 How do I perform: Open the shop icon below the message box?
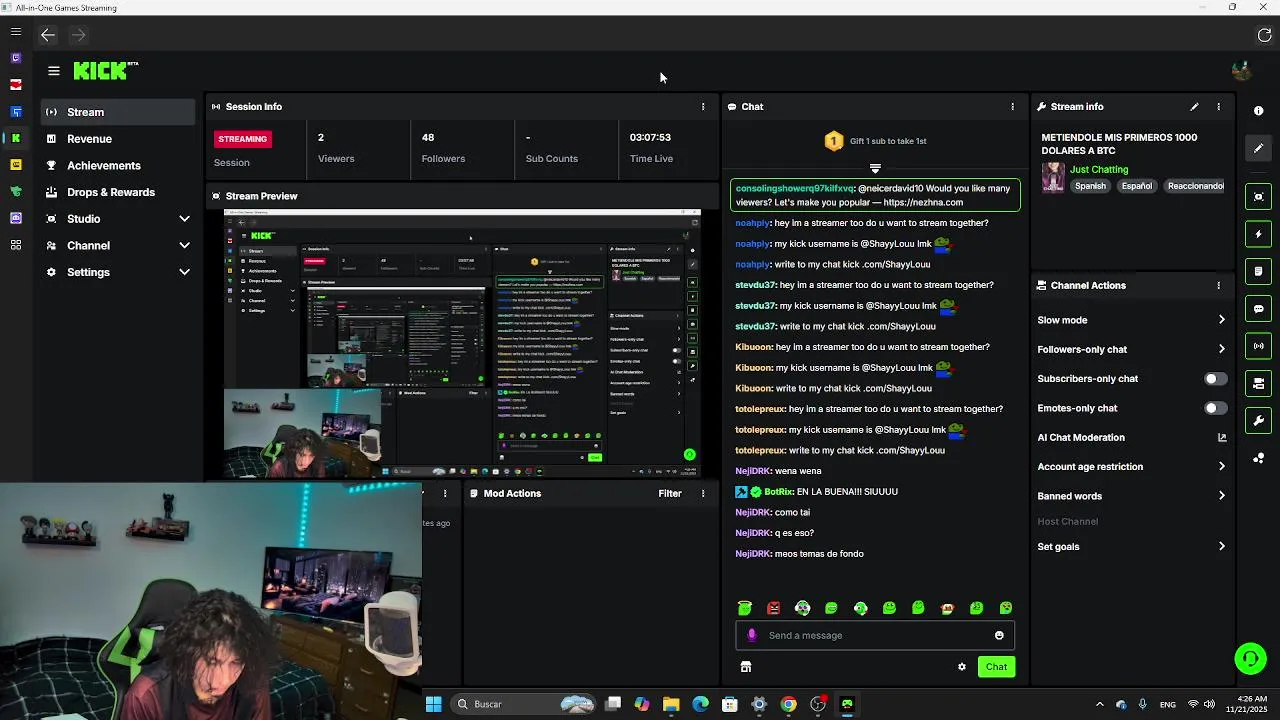[746, 667]
